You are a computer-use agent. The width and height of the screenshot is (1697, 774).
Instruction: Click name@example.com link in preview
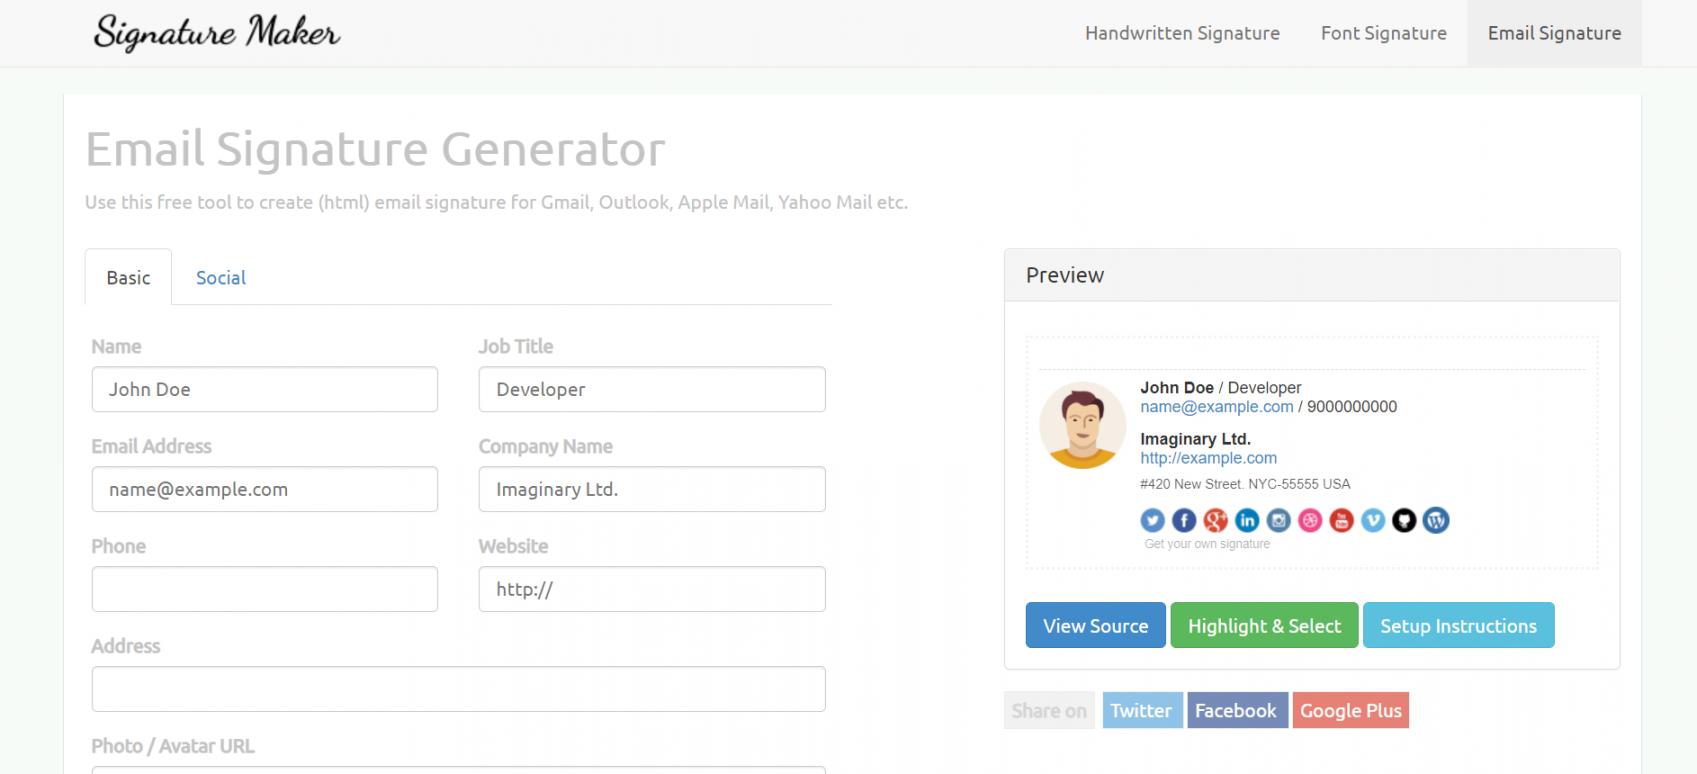click(x=1216, y=407)
